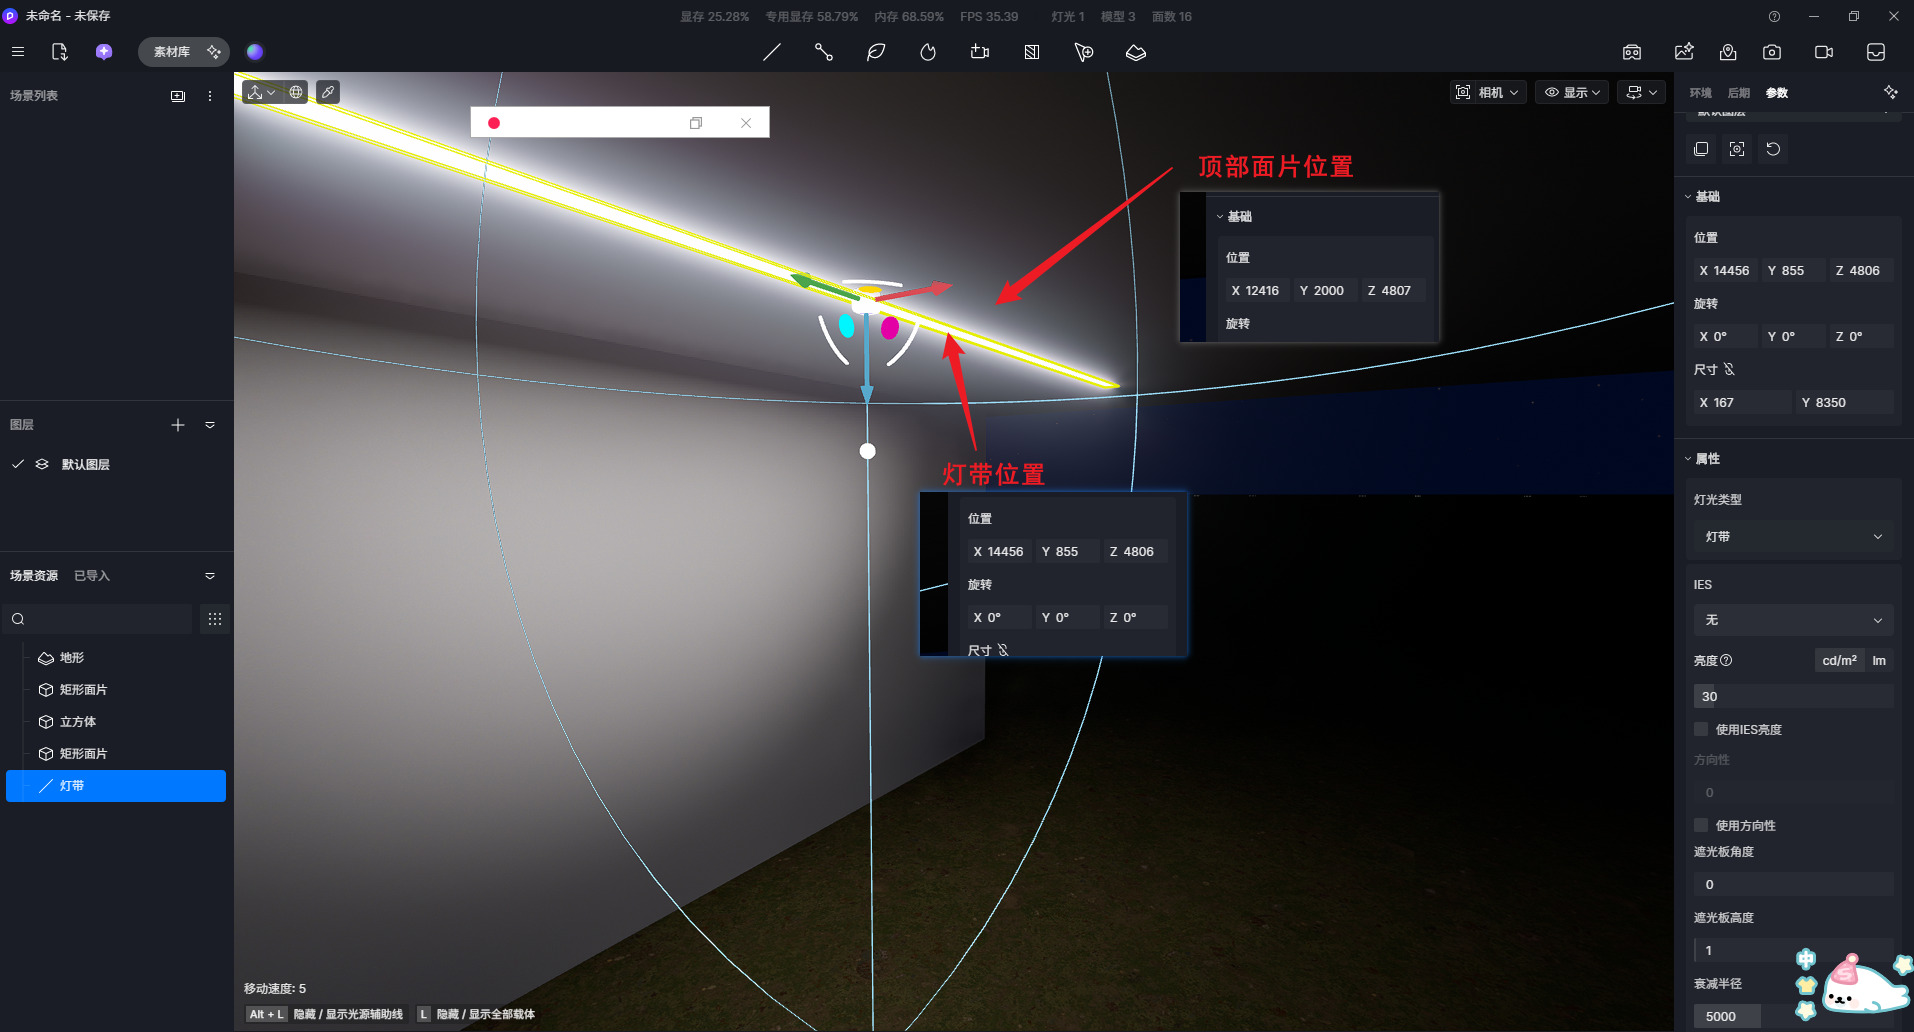Click the pen icon in viewport corner
Screen dimensions: 1914x1032
pyautogui.click(x=328, y=92)
